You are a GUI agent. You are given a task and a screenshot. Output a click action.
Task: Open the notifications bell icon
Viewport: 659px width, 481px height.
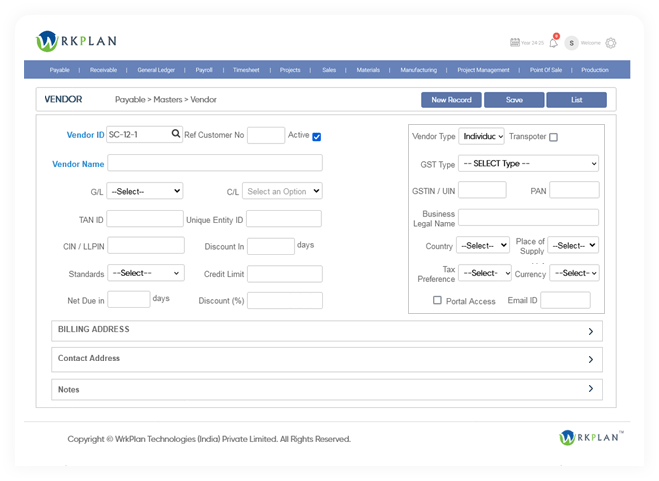(554, 42)
